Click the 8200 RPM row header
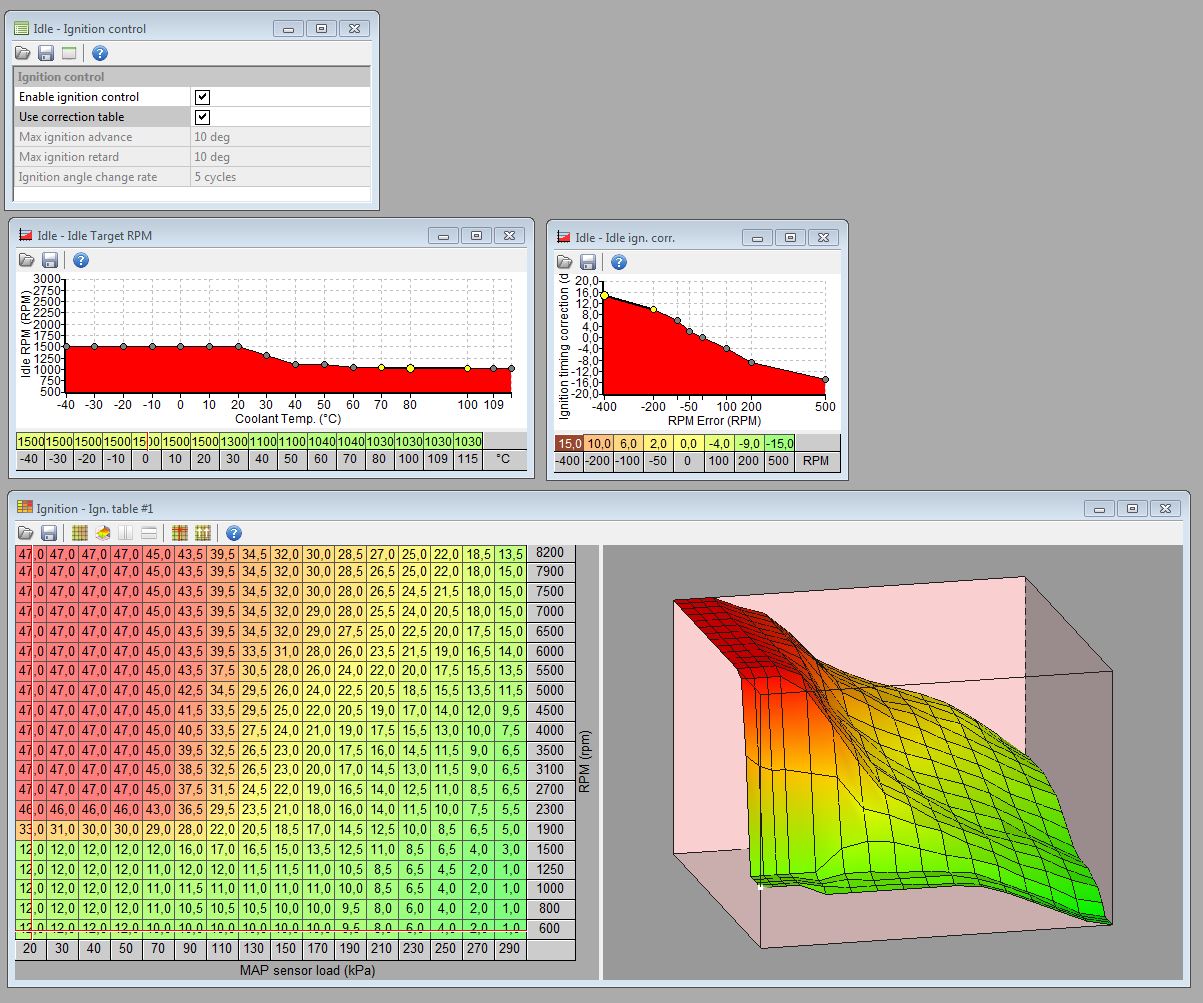Image resolution: width=1203 pixels, height=1003 pixels. (551, 552)
